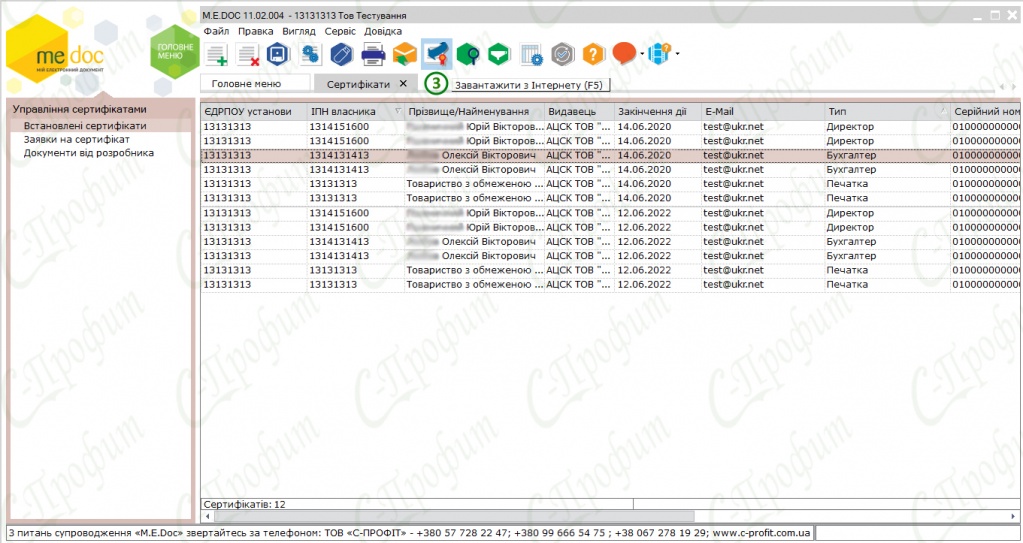The height and width of the screenshot is (543, 1023).
Task: Open the Довідка menu
Action: tap(383, 31)
